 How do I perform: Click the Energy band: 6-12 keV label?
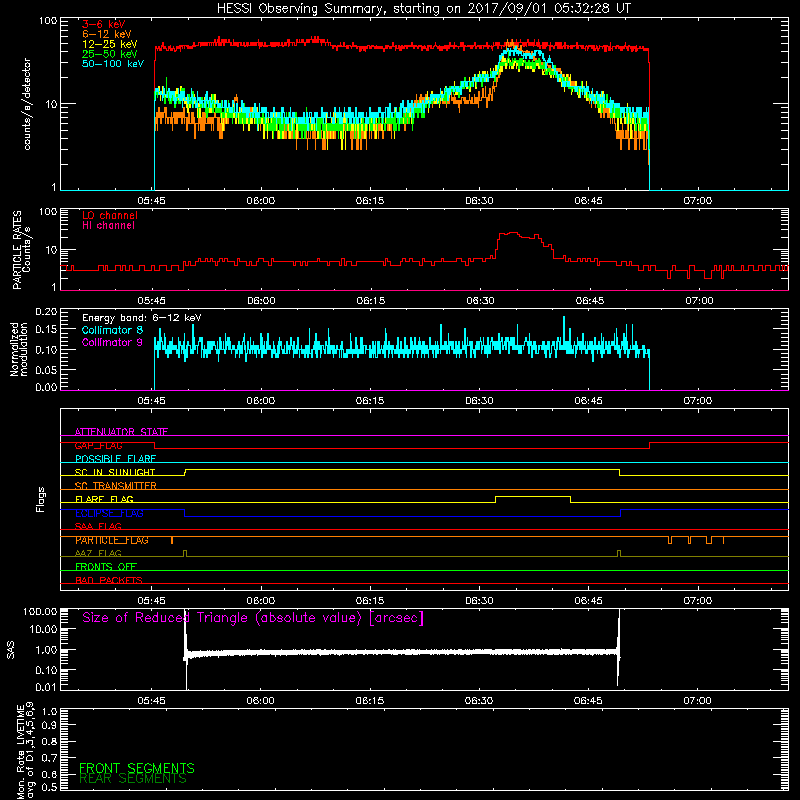pos(141,318)
